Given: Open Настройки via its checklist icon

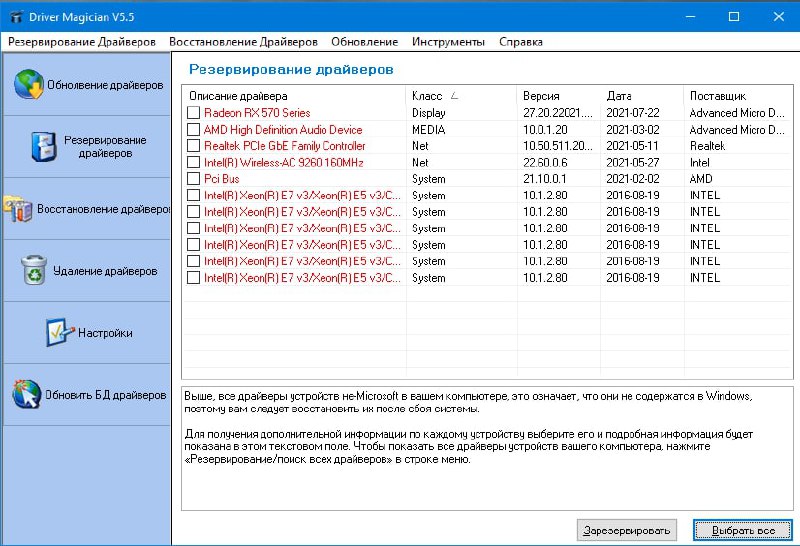Looking at the screenshot, I should (60, 332).
